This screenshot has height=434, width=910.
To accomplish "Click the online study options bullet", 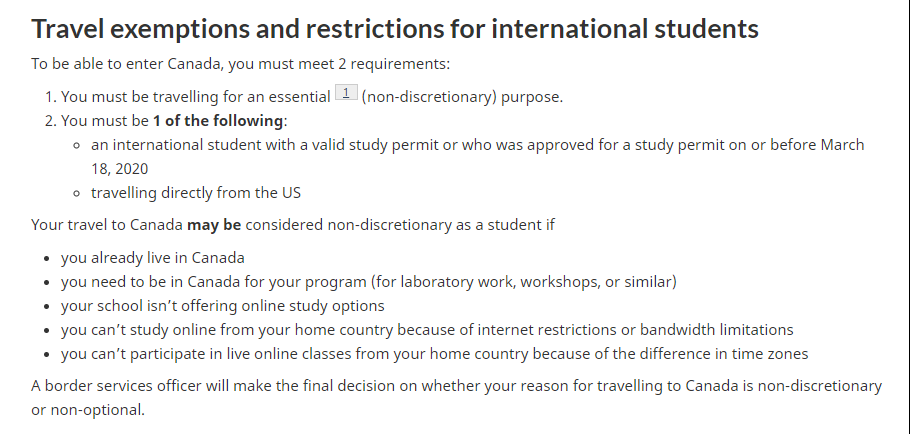I will tap(222, 306).
